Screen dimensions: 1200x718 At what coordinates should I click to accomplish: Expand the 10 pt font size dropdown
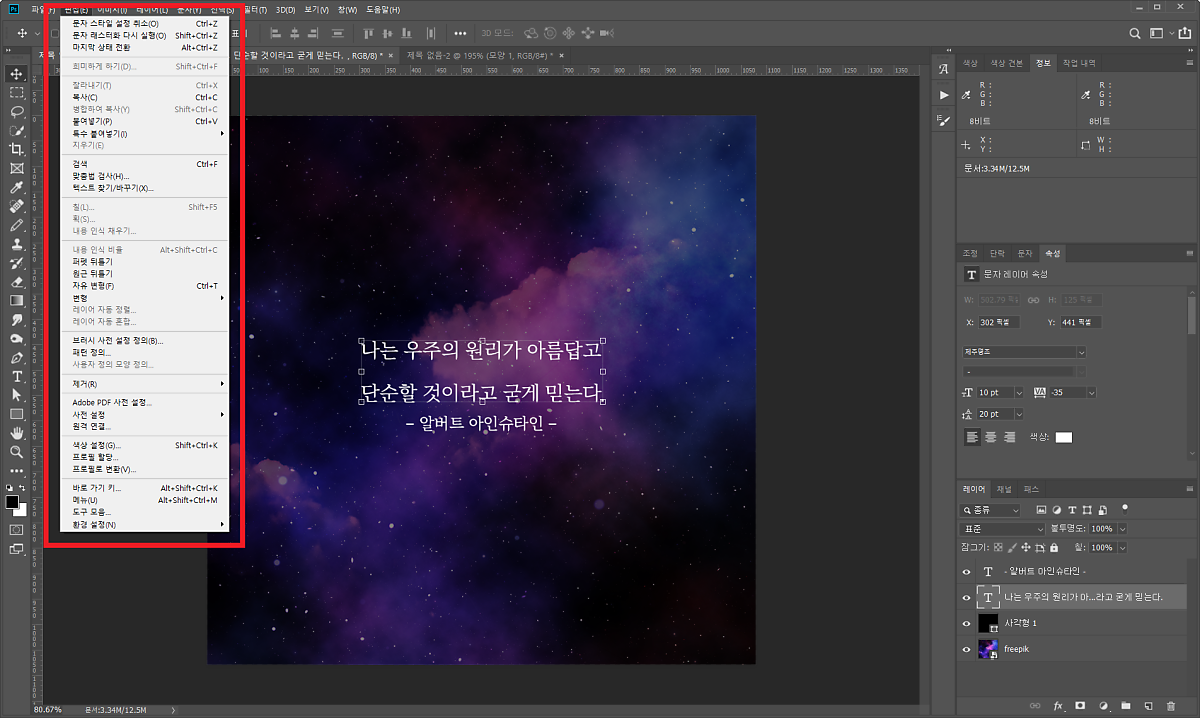(x=1018, y=393)
